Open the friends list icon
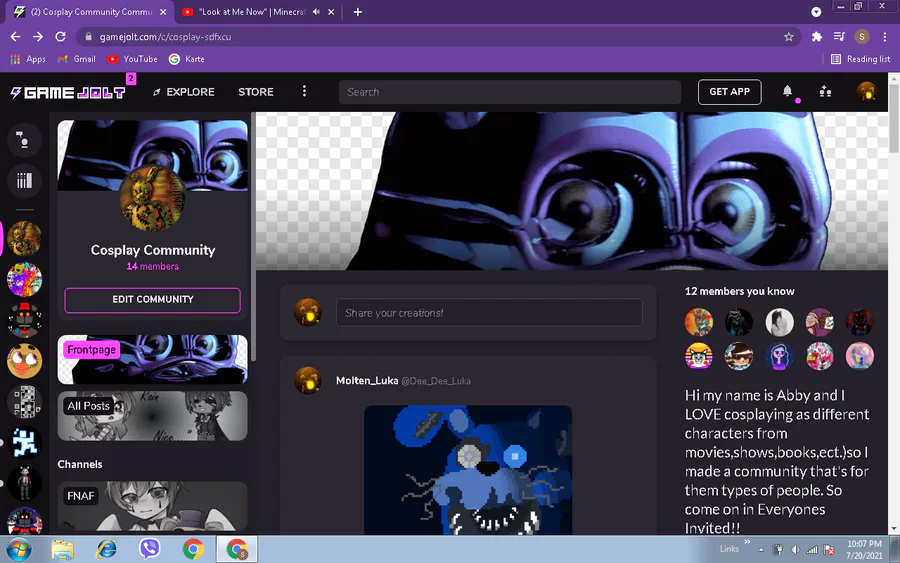This screenshot has width=900, height=563. 825,91
